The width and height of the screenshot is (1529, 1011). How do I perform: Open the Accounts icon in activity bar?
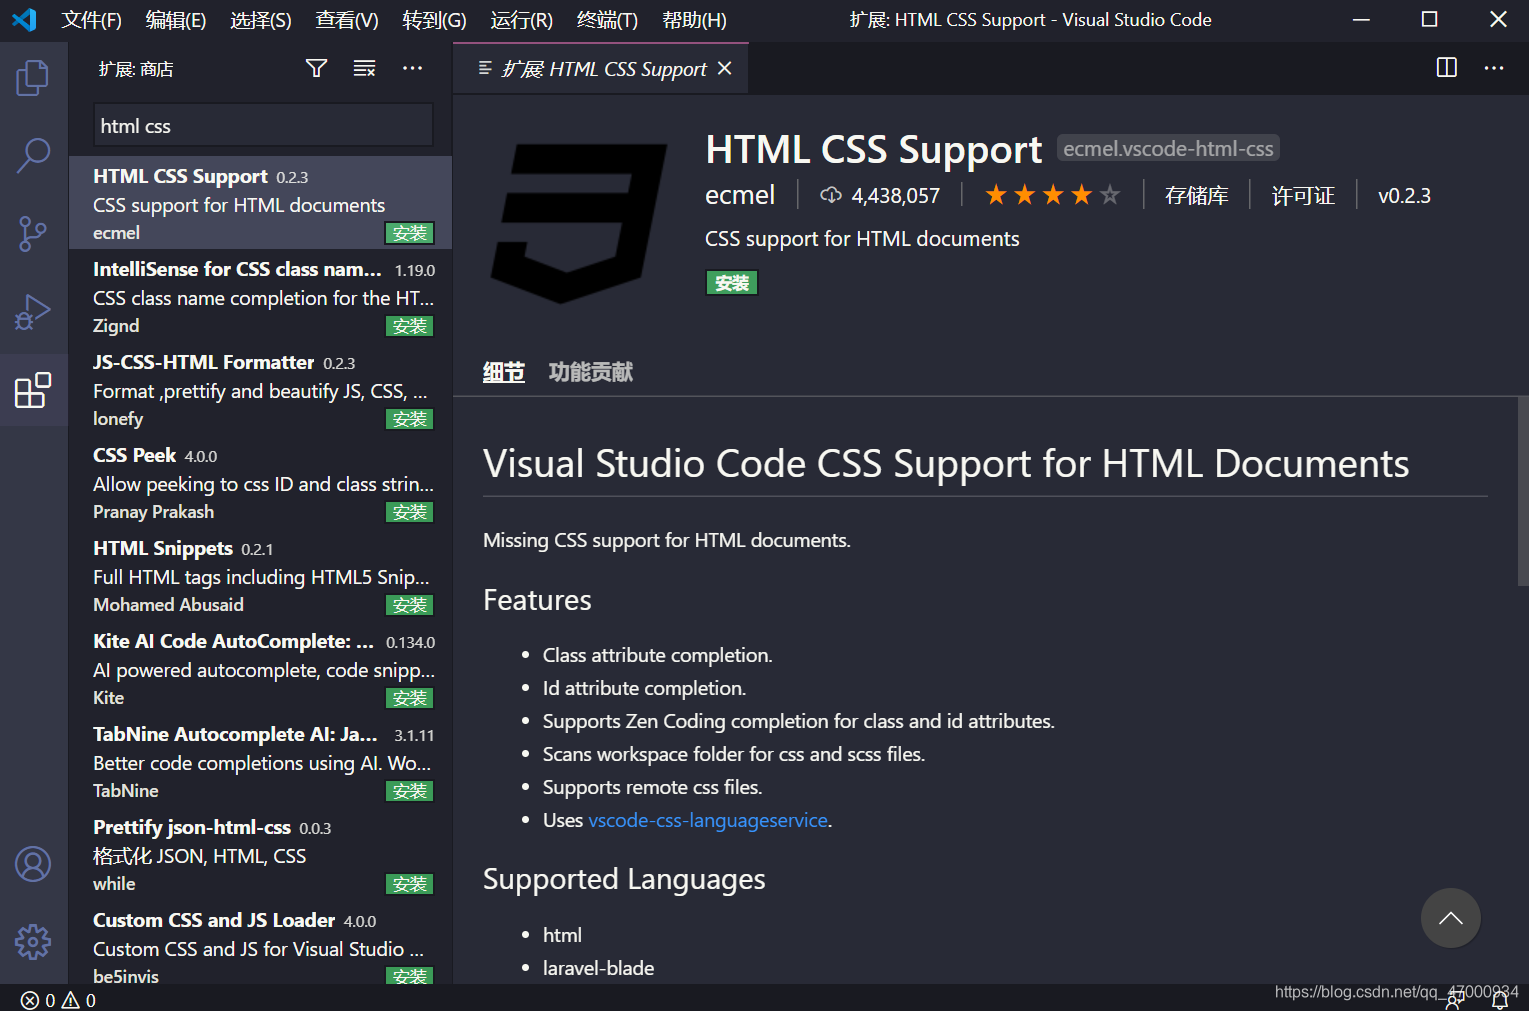point(33,864)
